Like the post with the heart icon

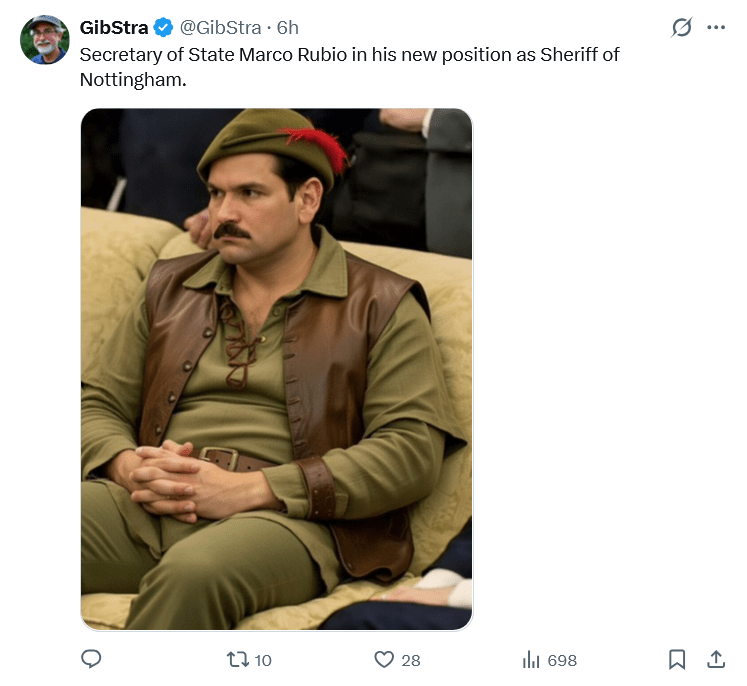point(384,659)
